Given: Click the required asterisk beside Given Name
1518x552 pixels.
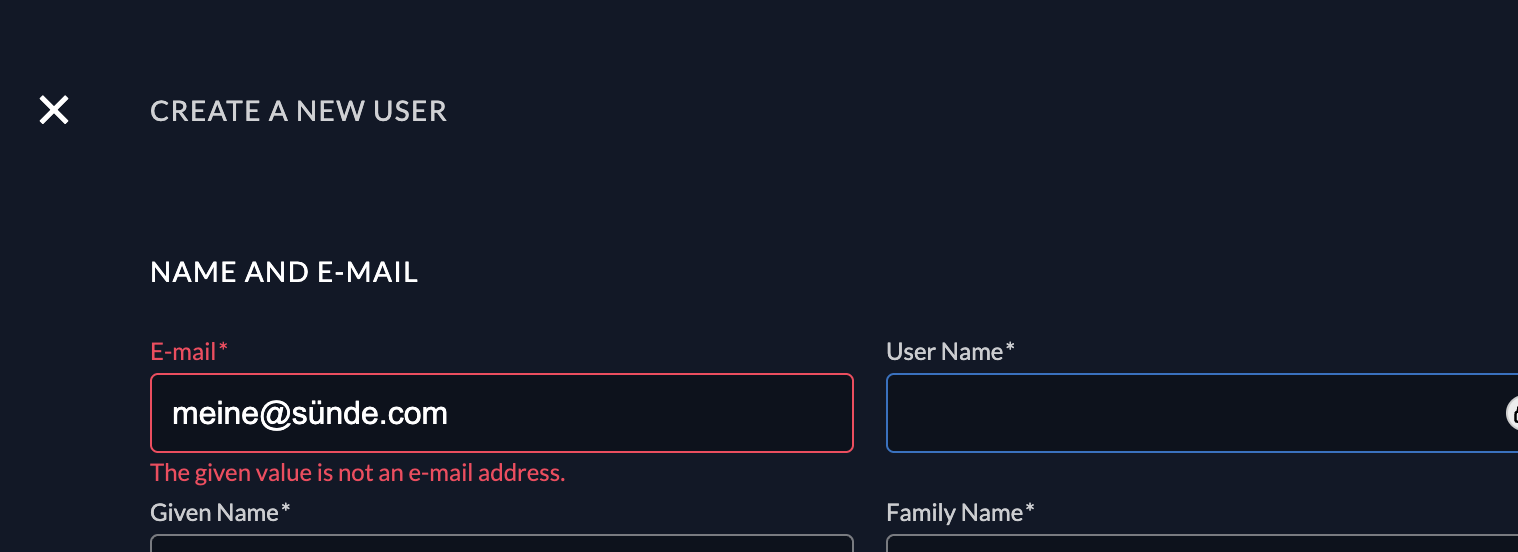Looking at the screenshot, I should [286, 510].
